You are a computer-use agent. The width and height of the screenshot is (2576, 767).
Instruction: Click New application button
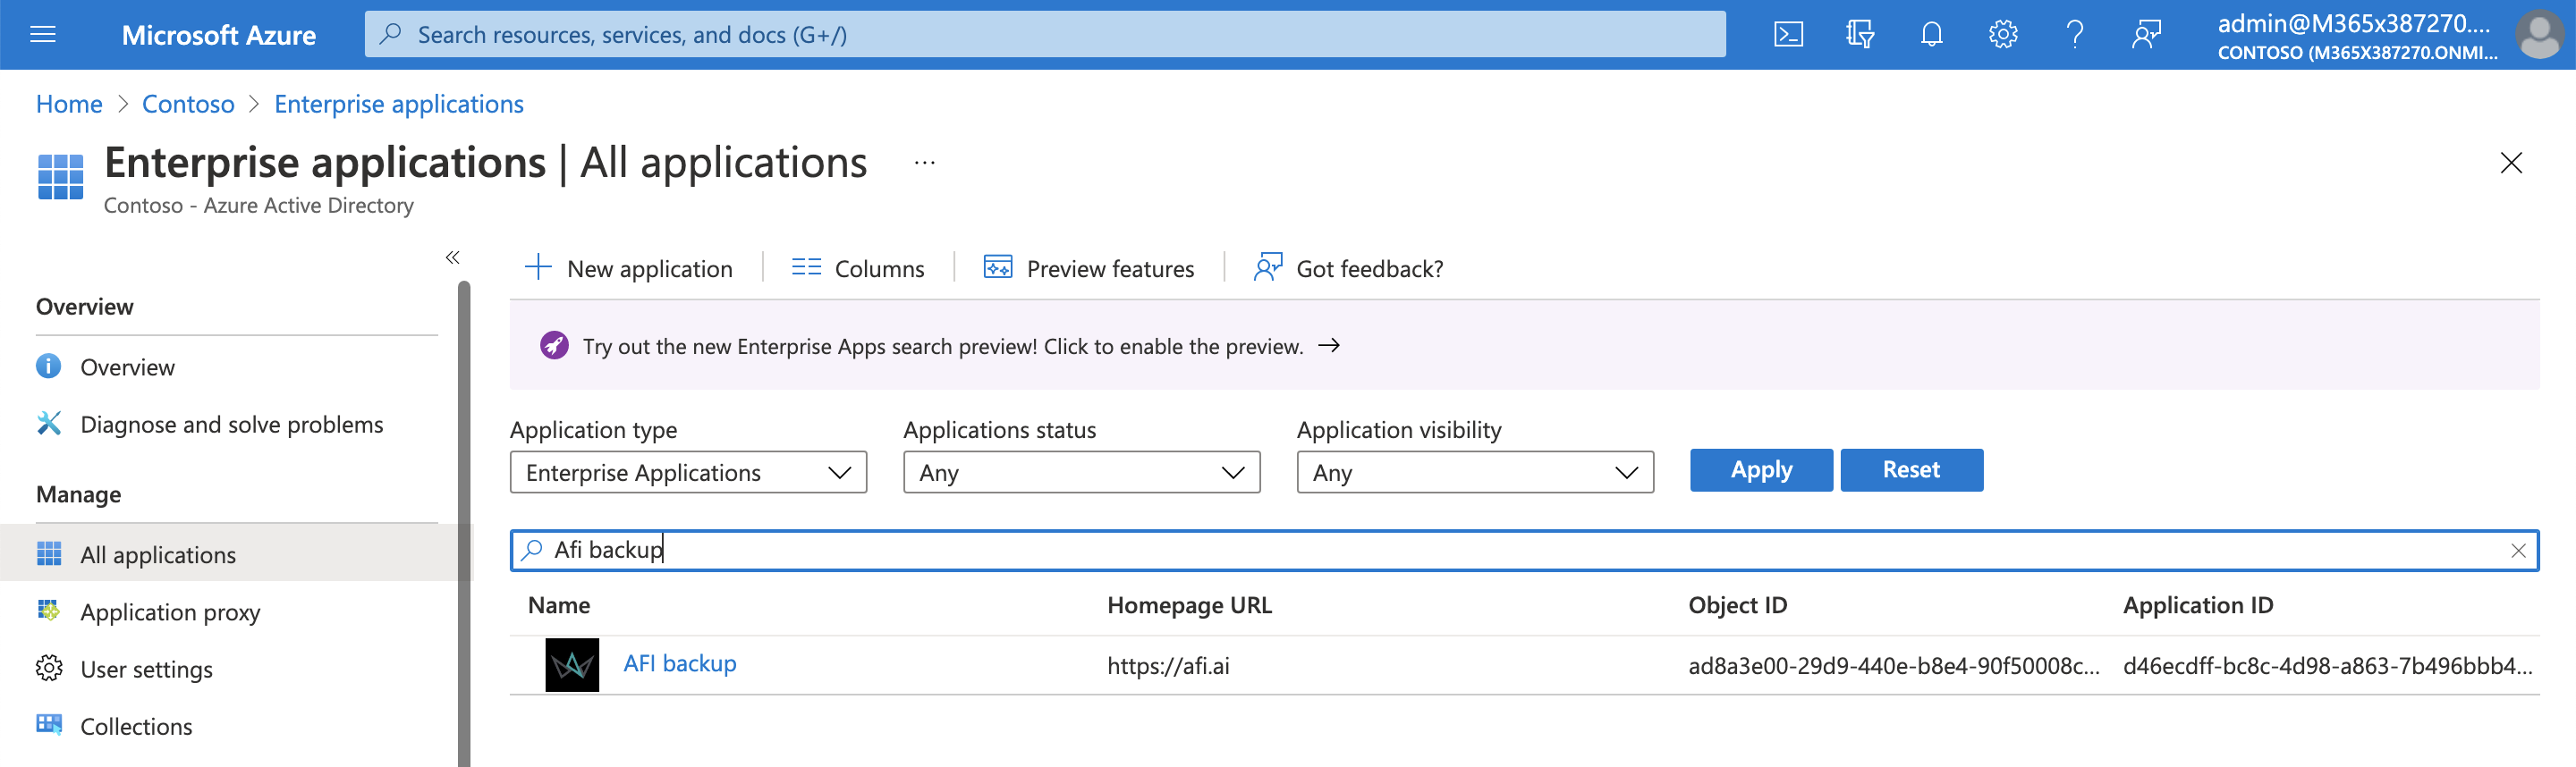629,268
